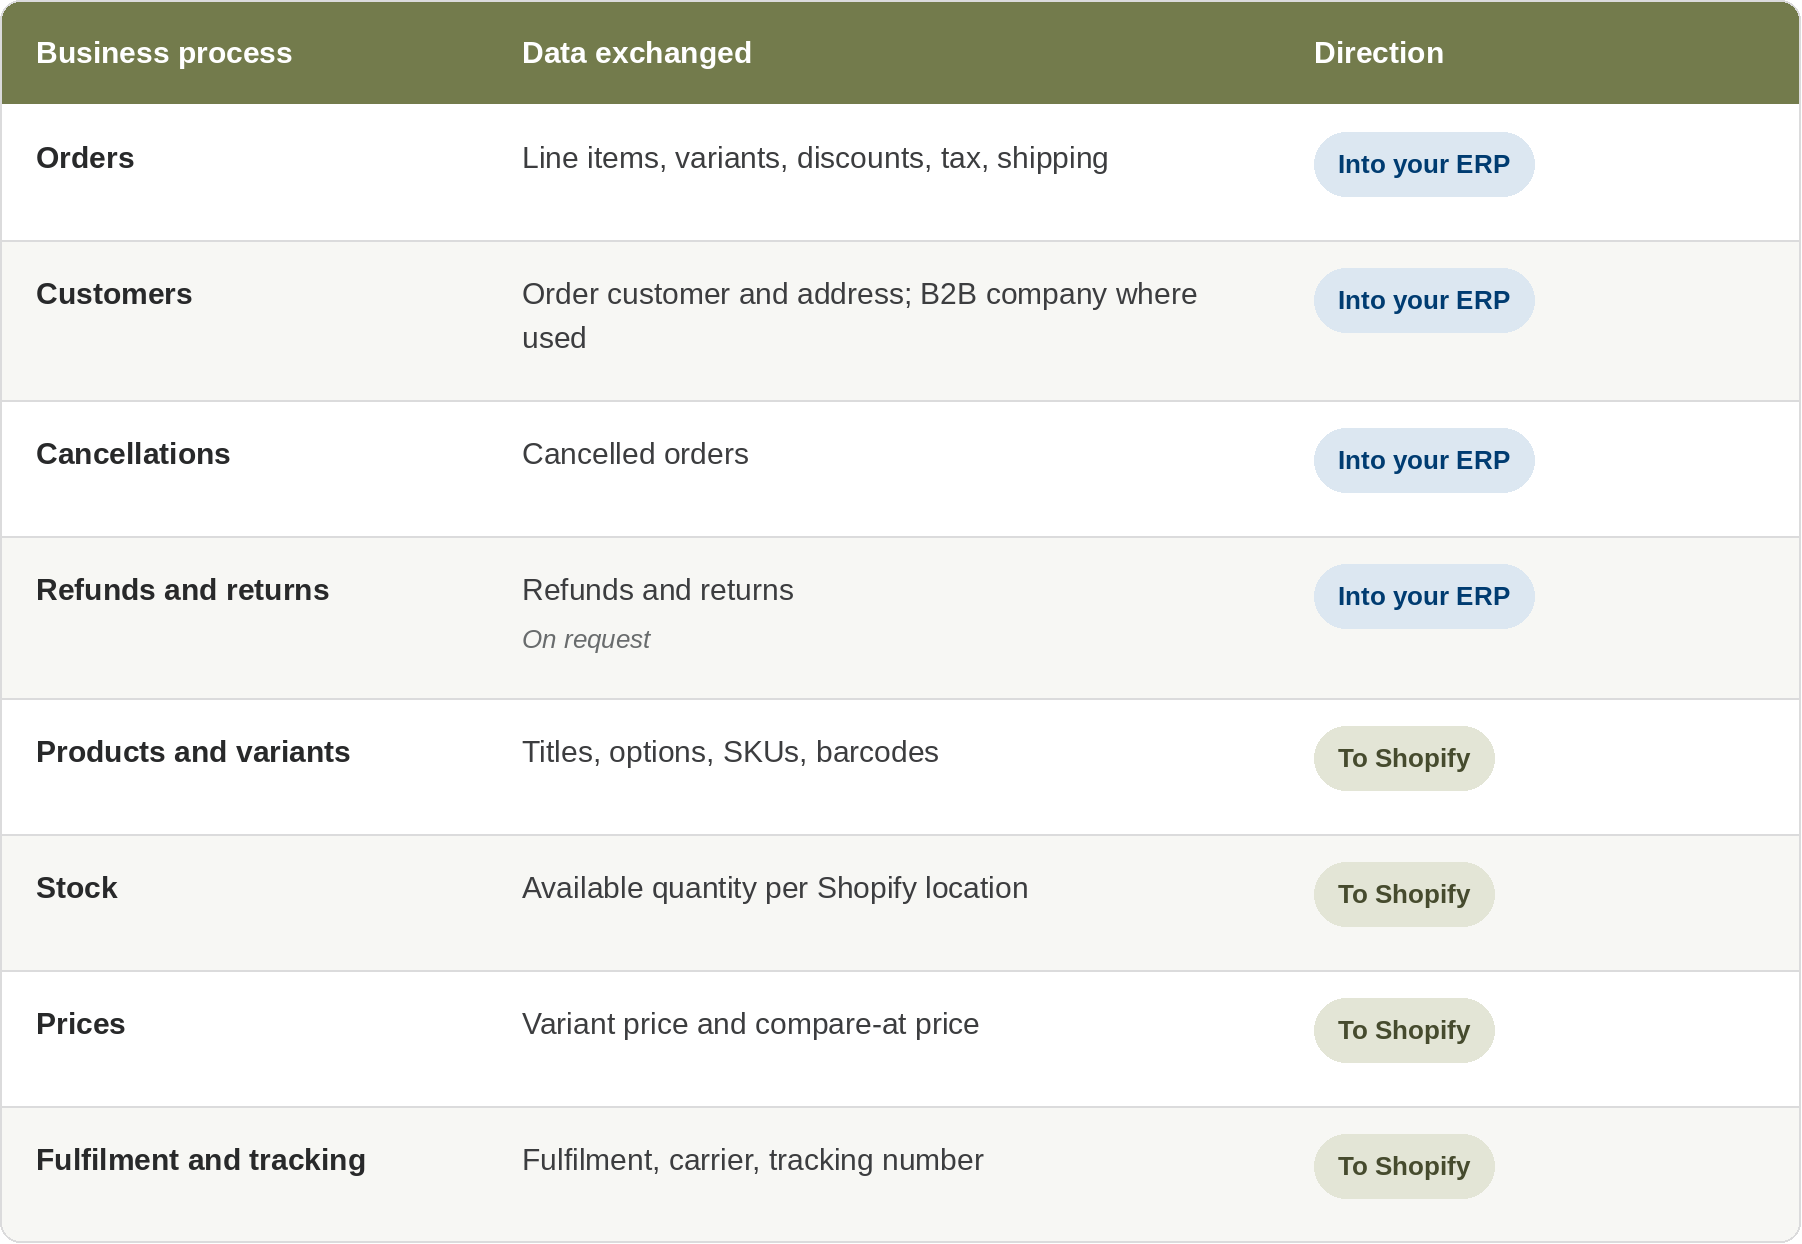Click the 'Data exchanged' column header
This screenshot has height=1244, width=1802.
tap(637, 53)
